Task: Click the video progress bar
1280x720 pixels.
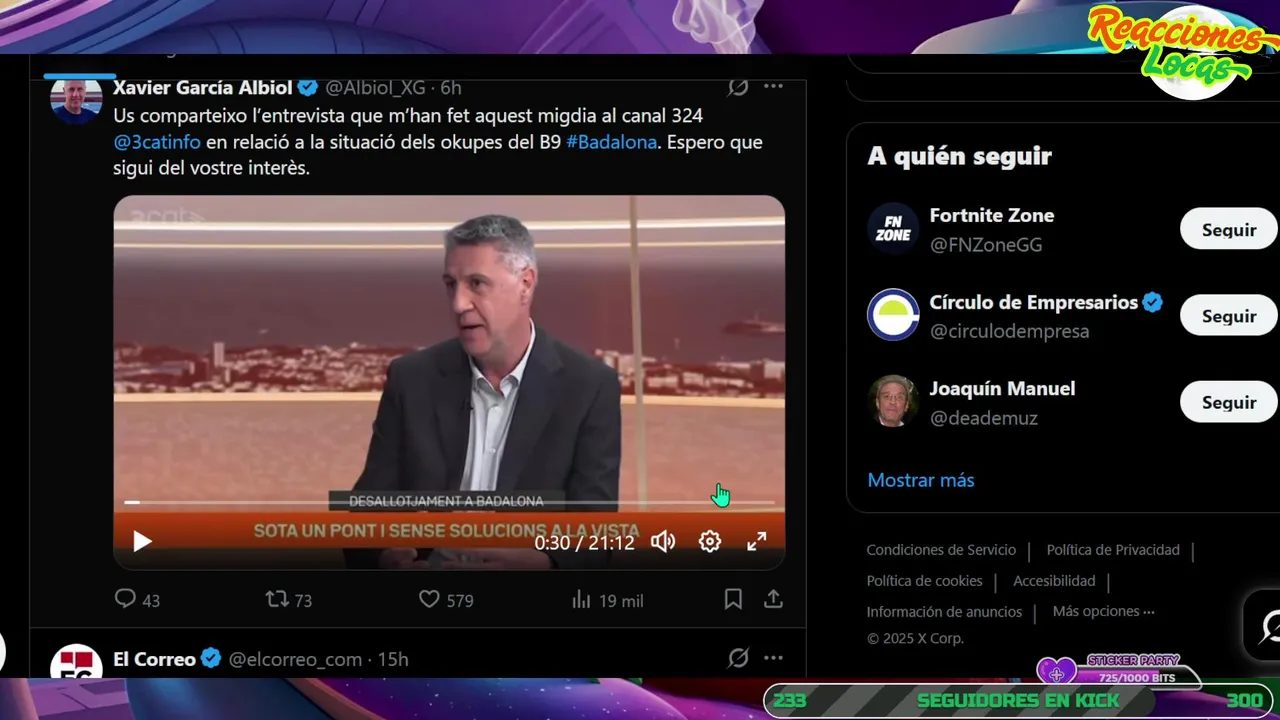Action: (x=449, y=502)
